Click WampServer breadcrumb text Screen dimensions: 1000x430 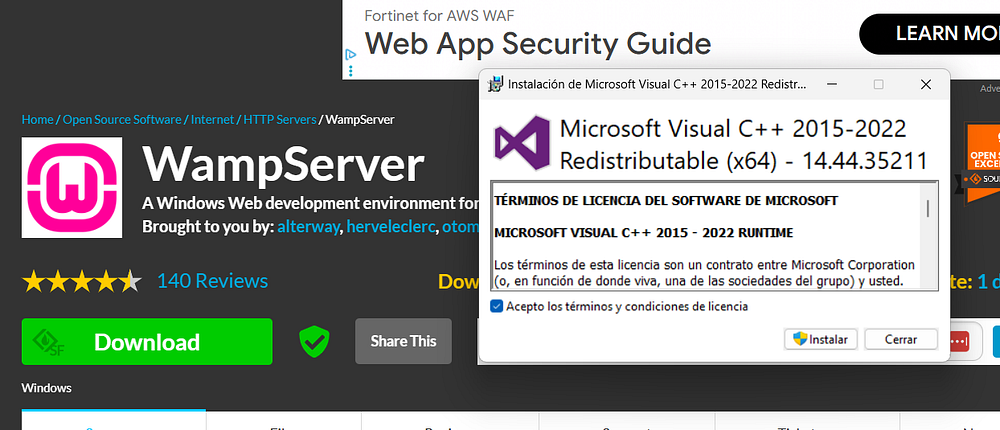(360, 119)
